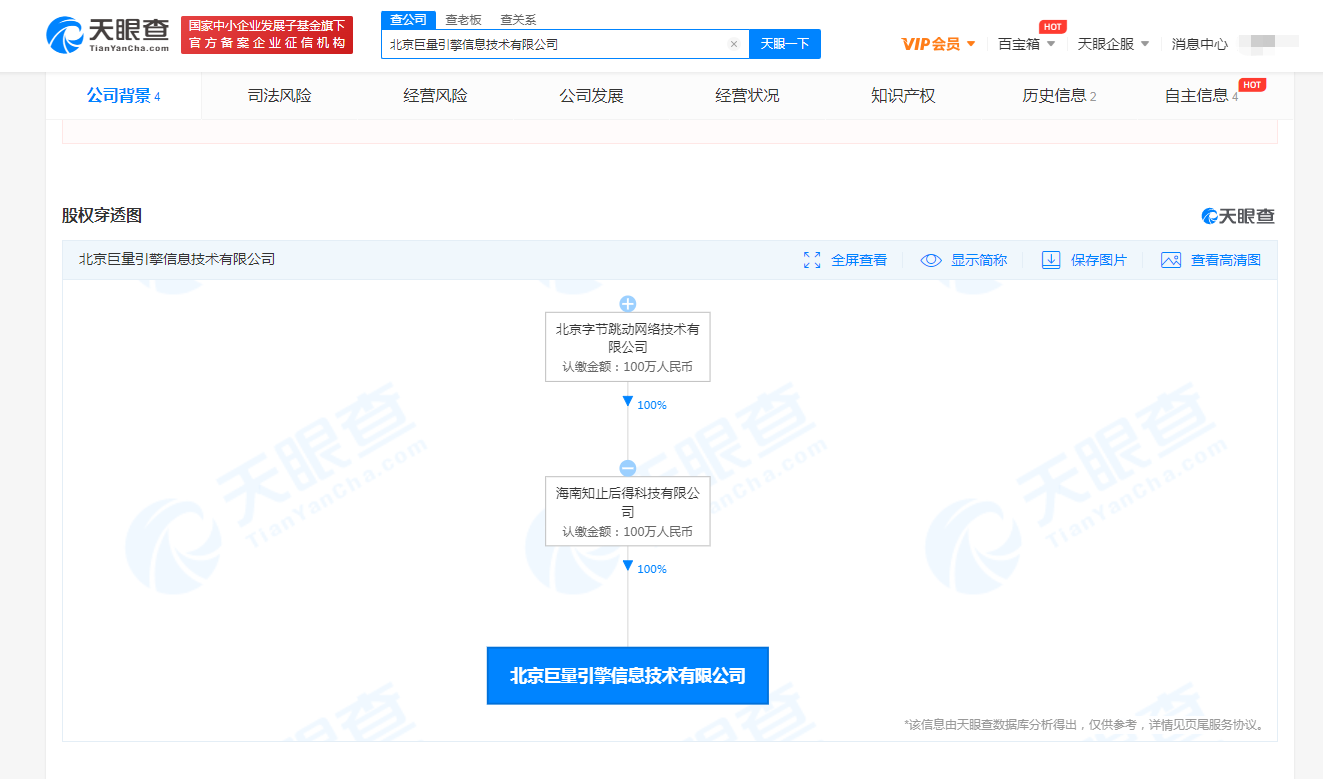Click the blurred user avatar in header
This screenshot has height=779, width=1323.
click(1268, 42)
